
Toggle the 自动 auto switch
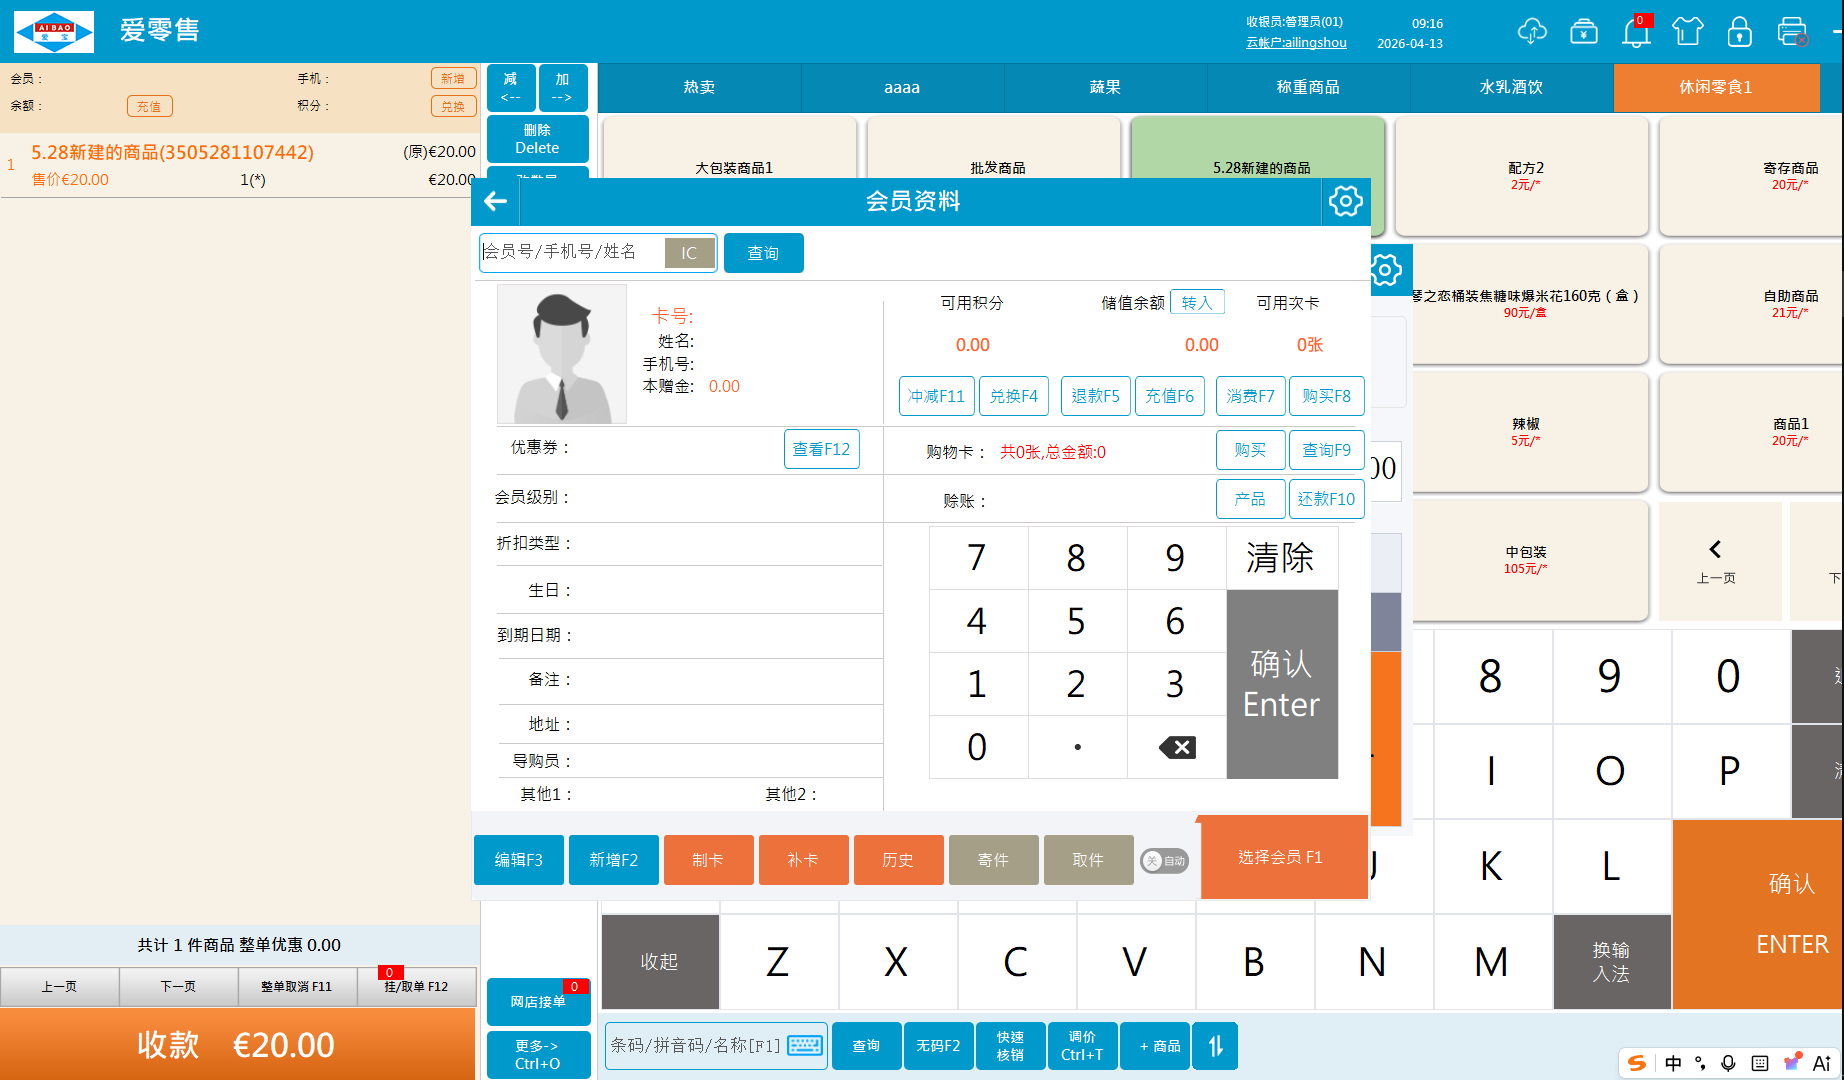pyautogui.click(x=1164, y=860)
